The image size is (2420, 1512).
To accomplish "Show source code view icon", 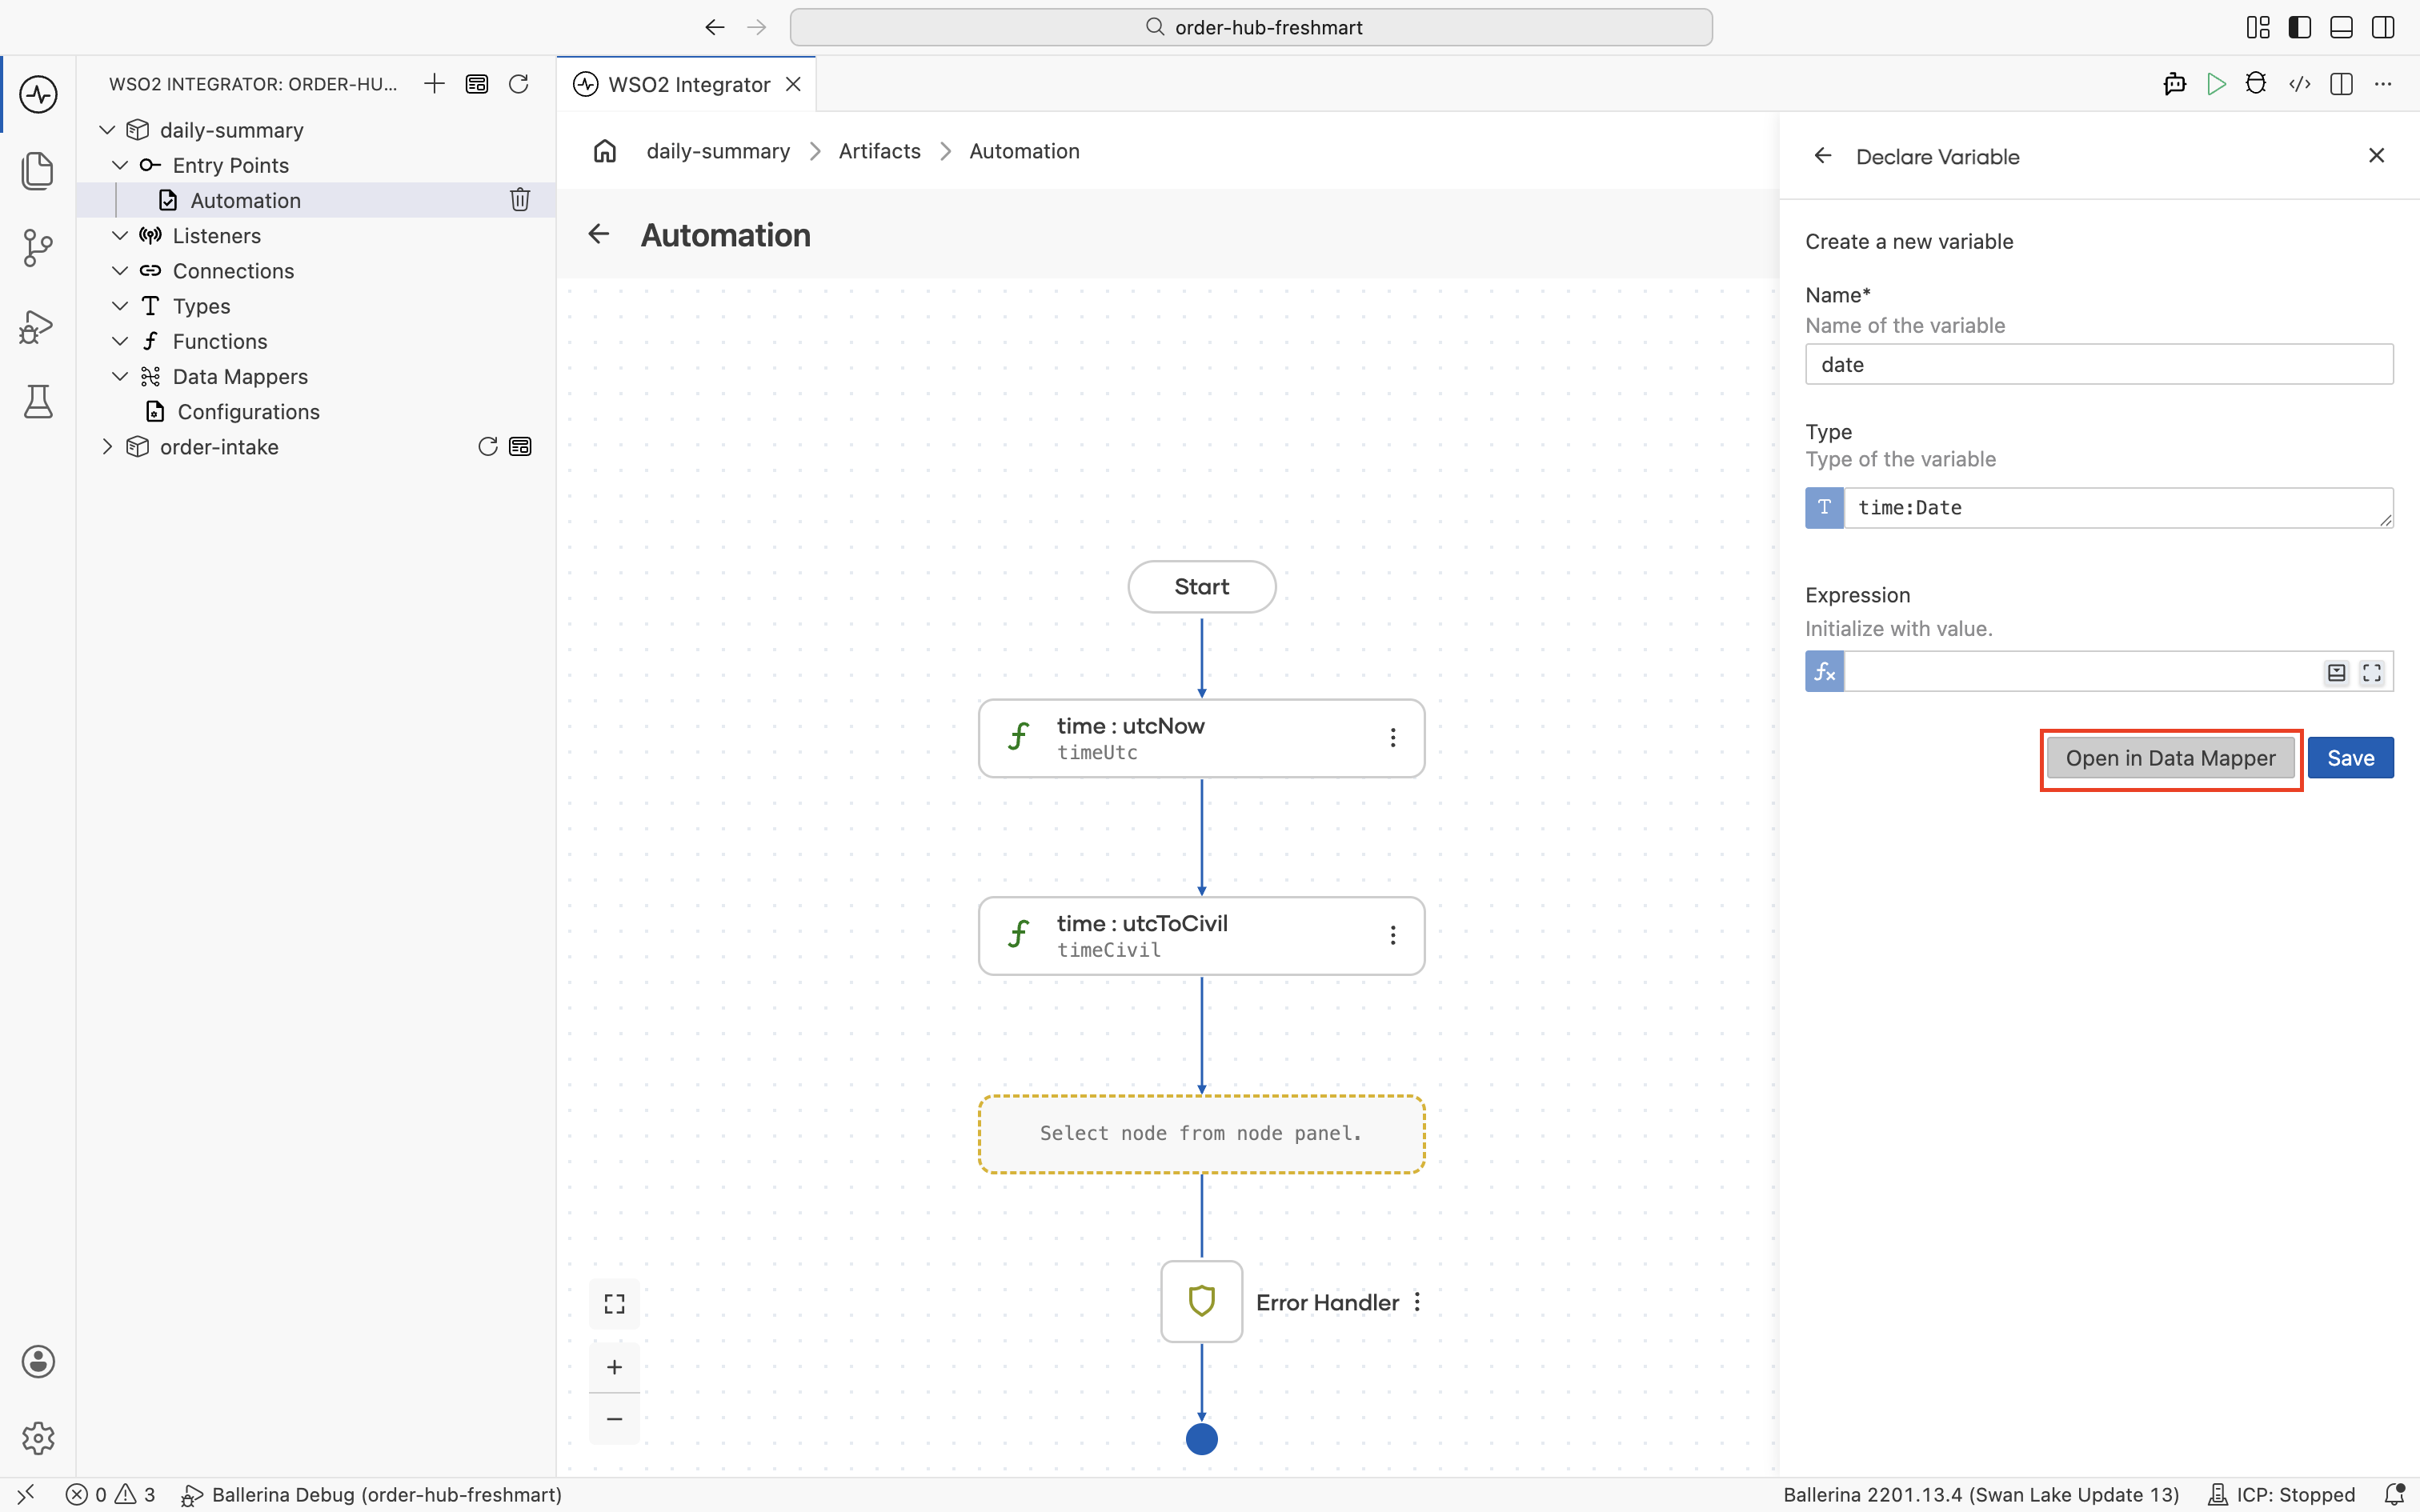I will (x=2300, y=84).
